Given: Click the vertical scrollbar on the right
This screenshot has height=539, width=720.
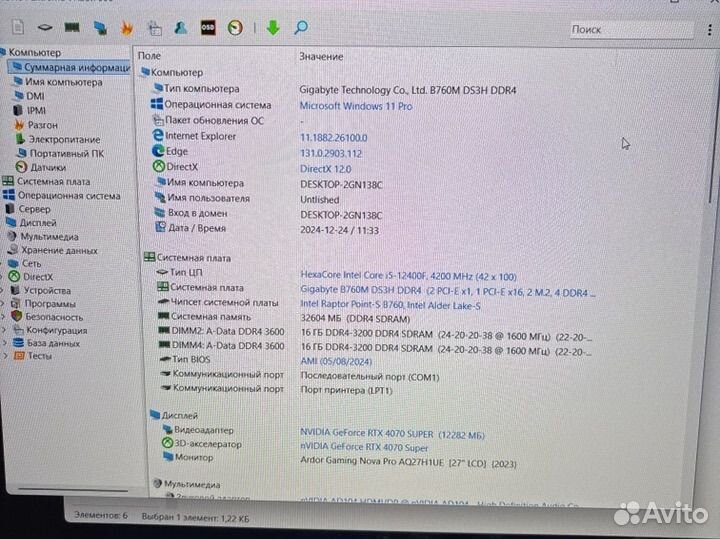Looking at the screenshot, I should point(713,124).
